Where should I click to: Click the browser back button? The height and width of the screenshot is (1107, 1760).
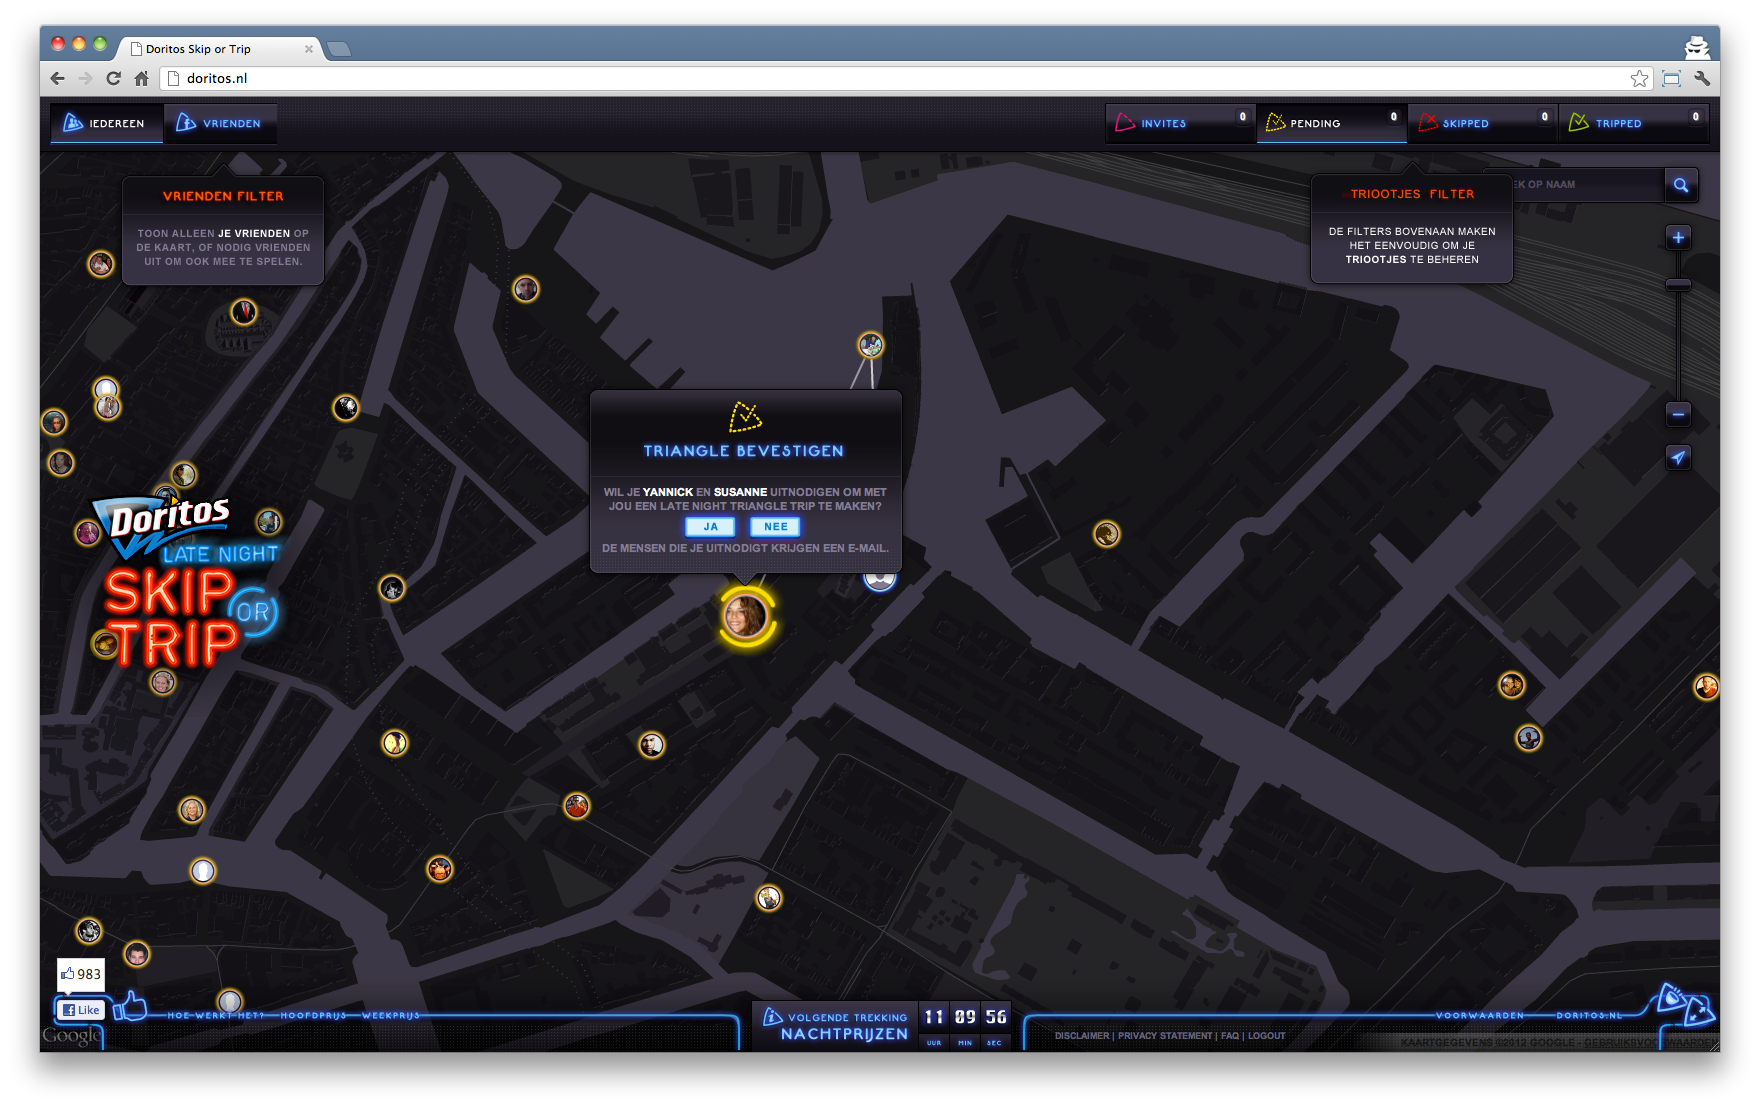[x=58, y=78]
